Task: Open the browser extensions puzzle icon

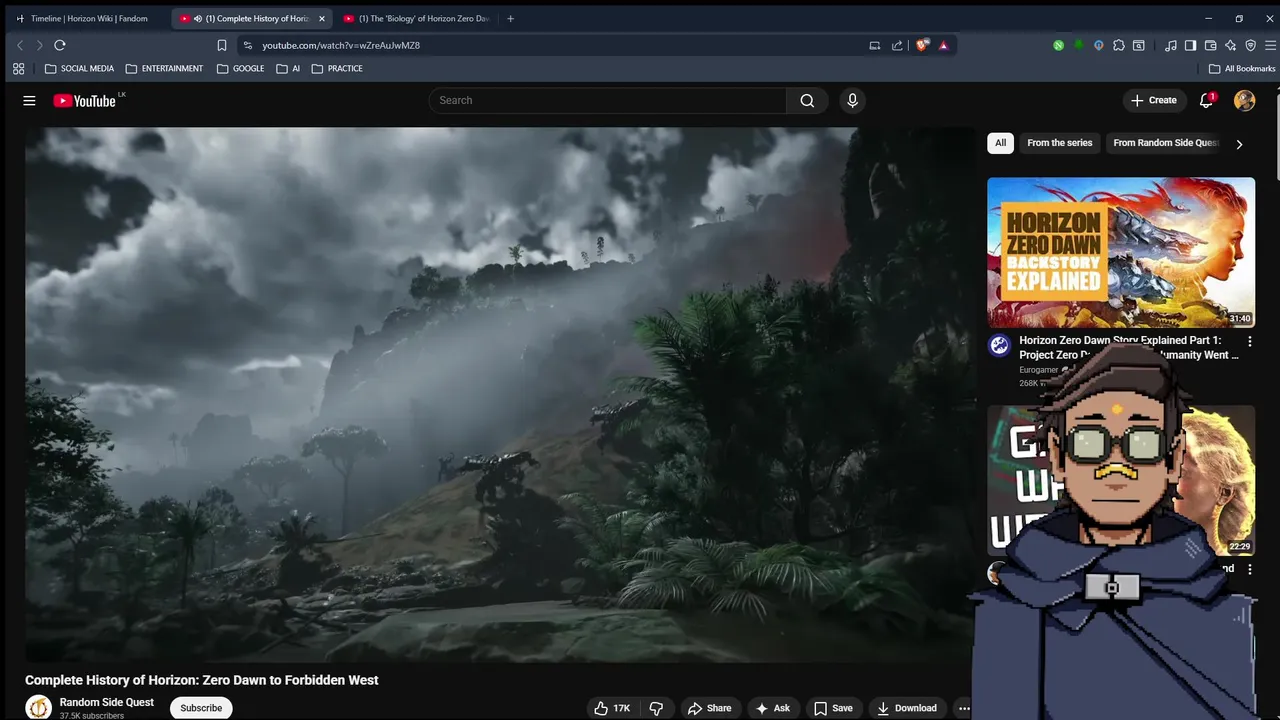Action: pos(1118,45)
